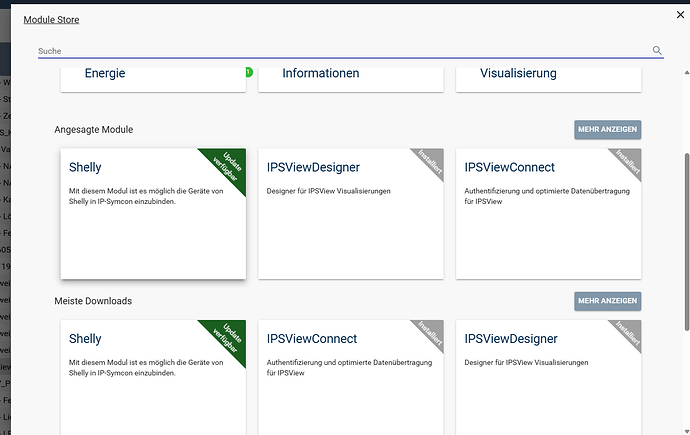Click the Angesagte Module heading
The image size is (690, 435).
[x=94, y=130]
